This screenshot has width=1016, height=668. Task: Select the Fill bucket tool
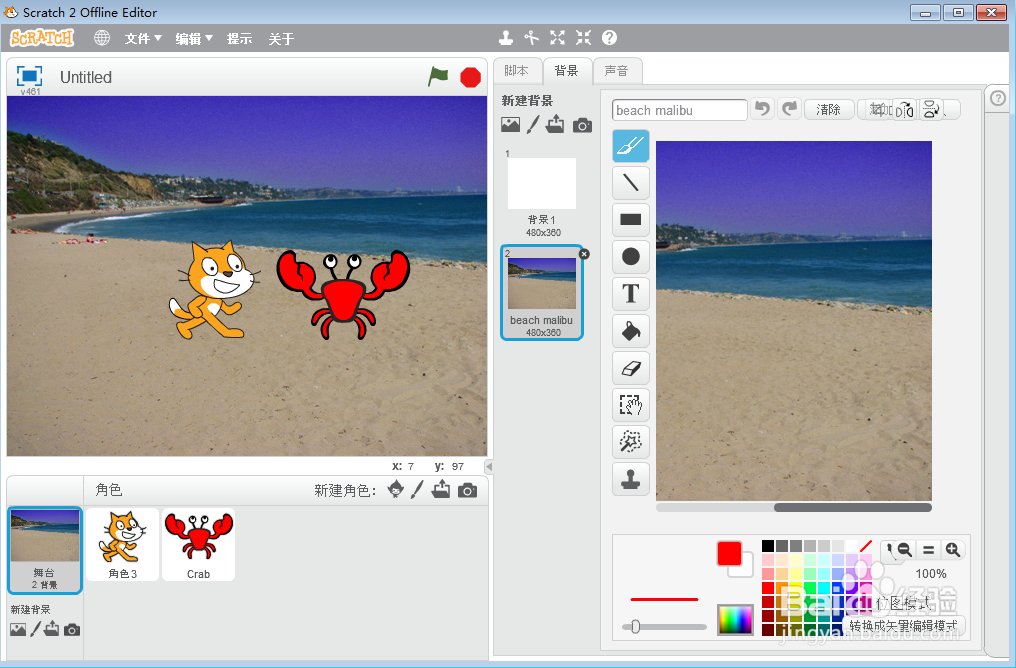point(630,331)
